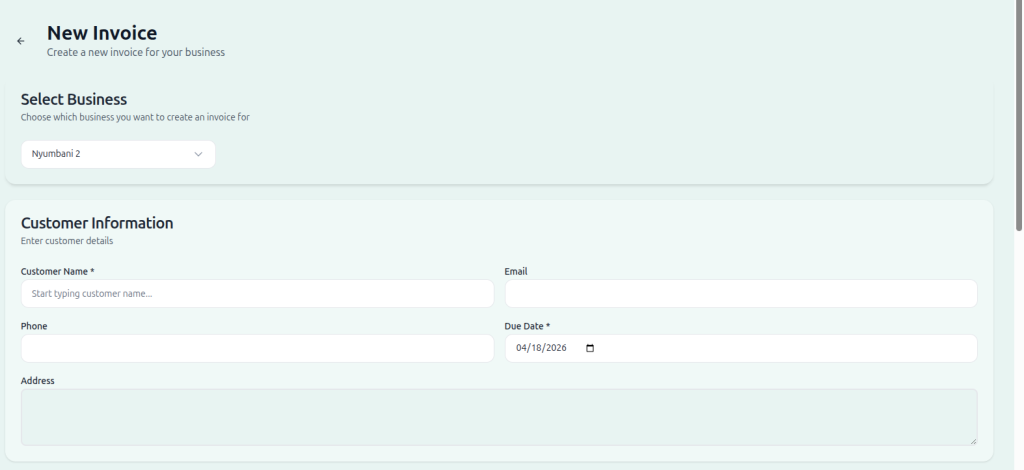Select the Due Date field showing 04/18/2026
The height and width of the screenshot is (470, 1024).
741,349
